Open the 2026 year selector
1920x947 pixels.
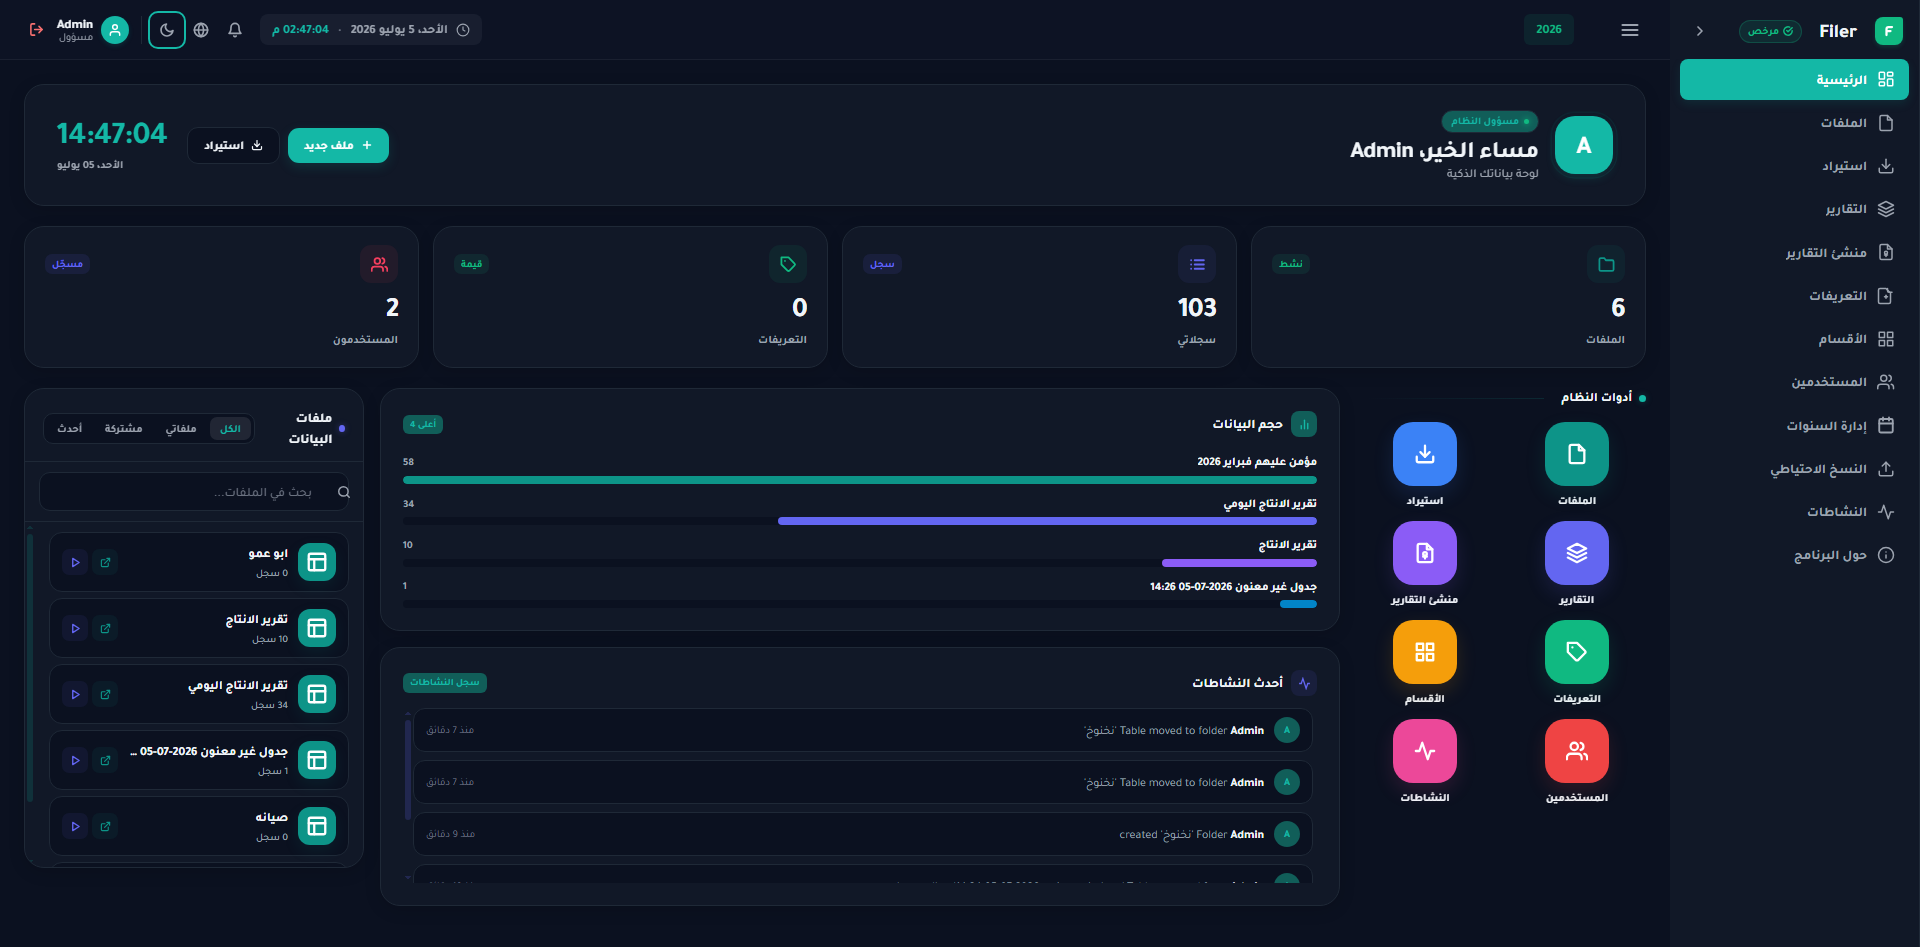1548,30
